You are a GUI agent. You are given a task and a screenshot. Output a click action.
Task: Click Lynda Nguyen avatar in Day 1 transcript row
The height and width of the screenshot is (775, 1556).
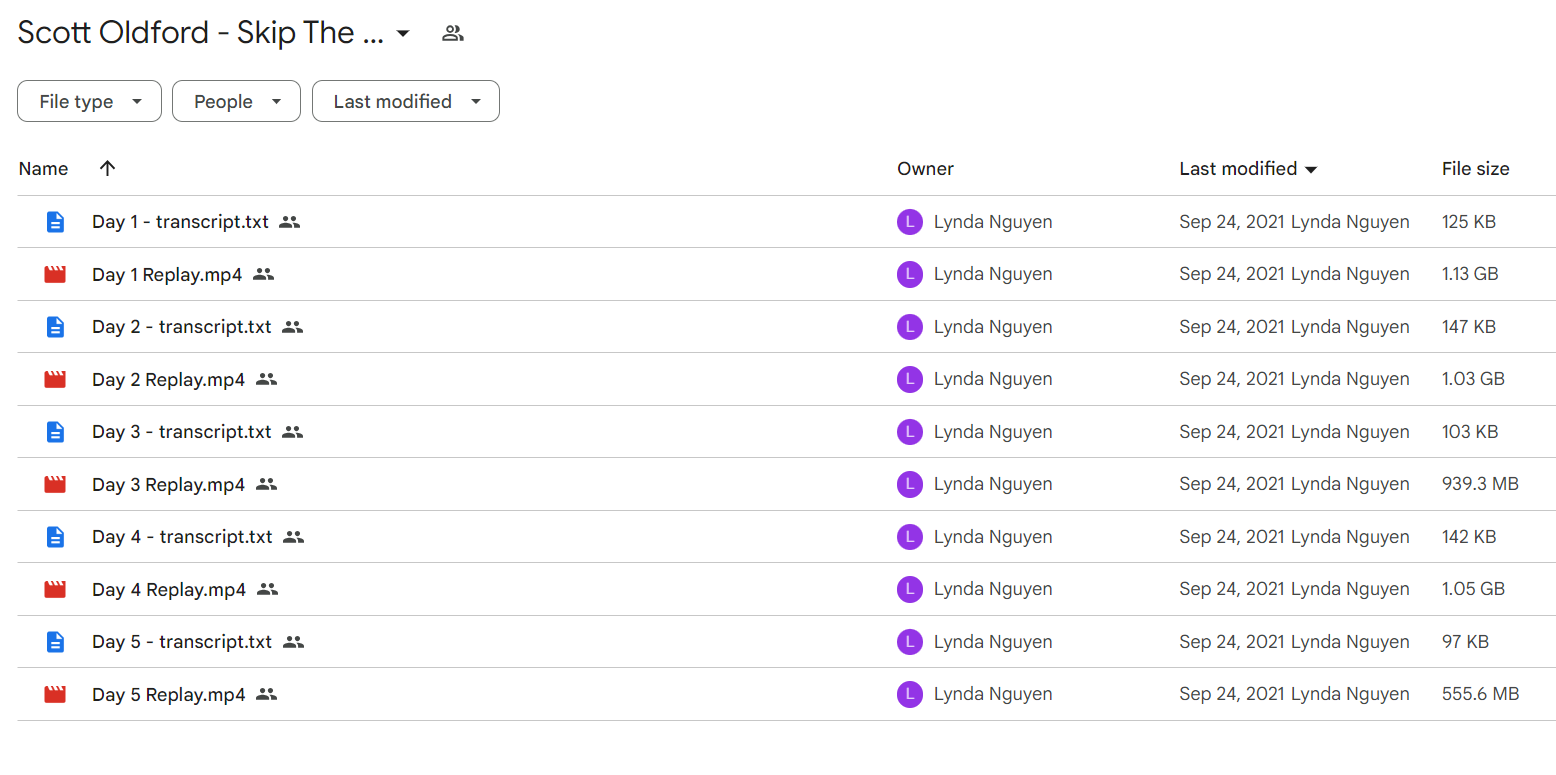pyautogui.click(x=910, y=222)
